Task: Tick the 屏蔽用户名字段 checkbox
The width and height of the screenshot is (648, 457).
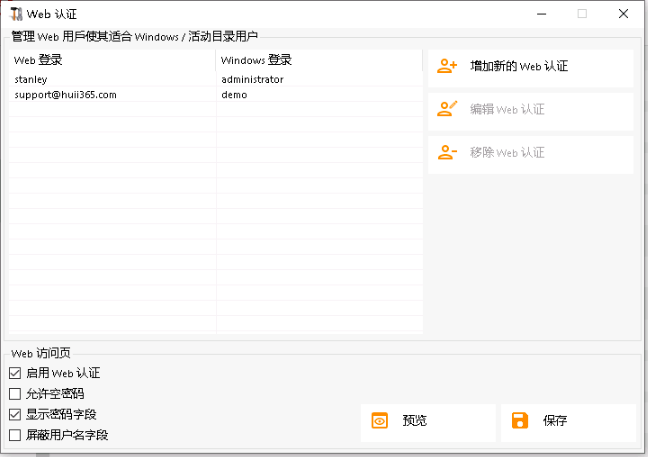Action: (x=15, y=435)
